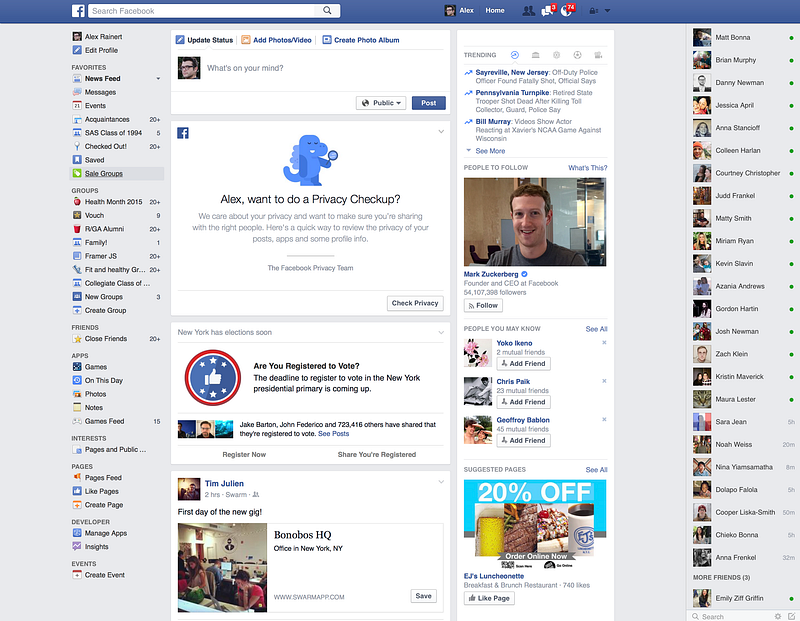Open chat settings gear icon
This screenshot has width=800, height=621.
pos(778,616)
